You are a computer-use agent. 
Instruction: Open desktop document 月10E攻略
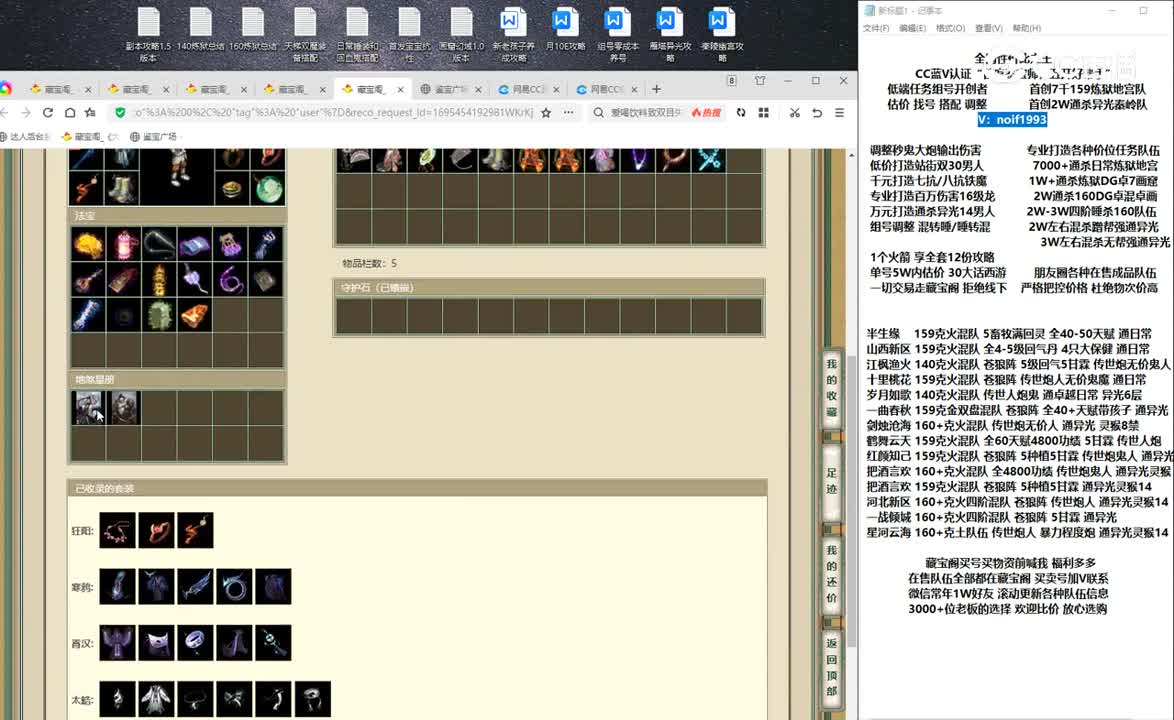(x=565, y=30)
